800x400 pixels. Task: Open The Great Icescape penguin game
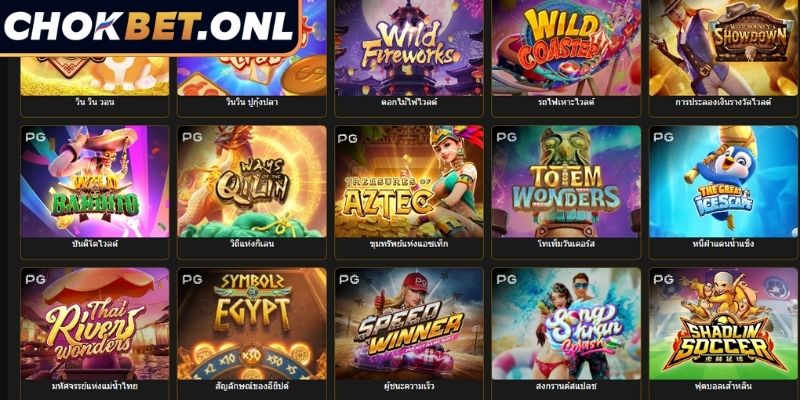pos(723,182)
